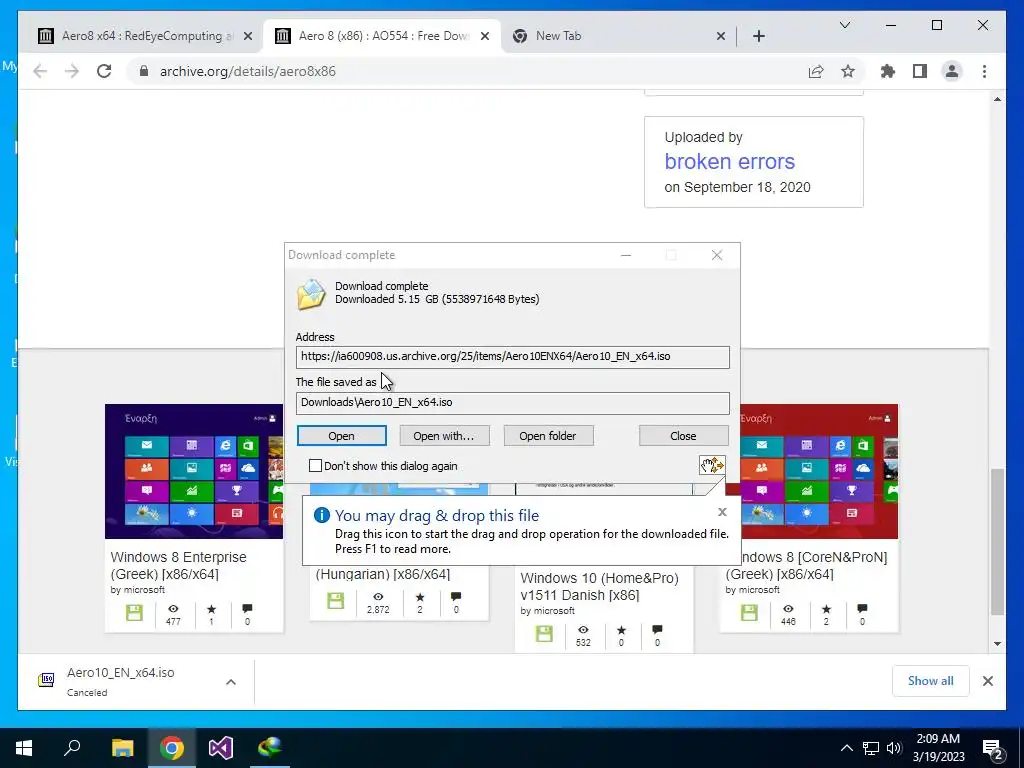Screen dimensions: 1024x768
Task: Click the "on September 18, 2020" upload date
Action: click(737, 187)
